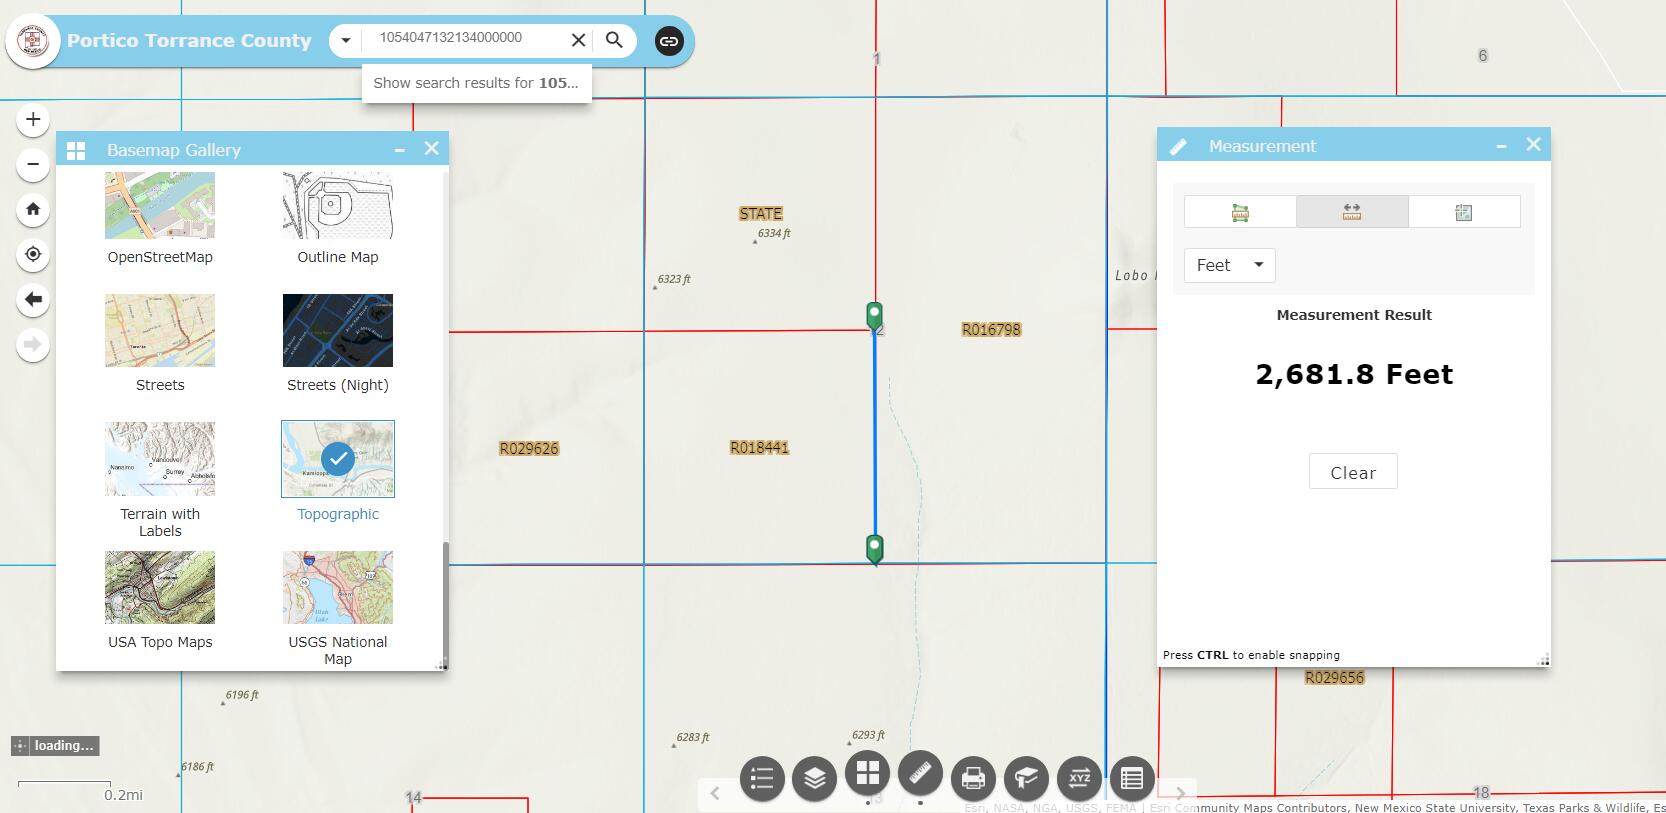This screenshot has height=813, width=1666.
Task: Click the My Location button
Action: pyautogui.click(x=33, y=255)
